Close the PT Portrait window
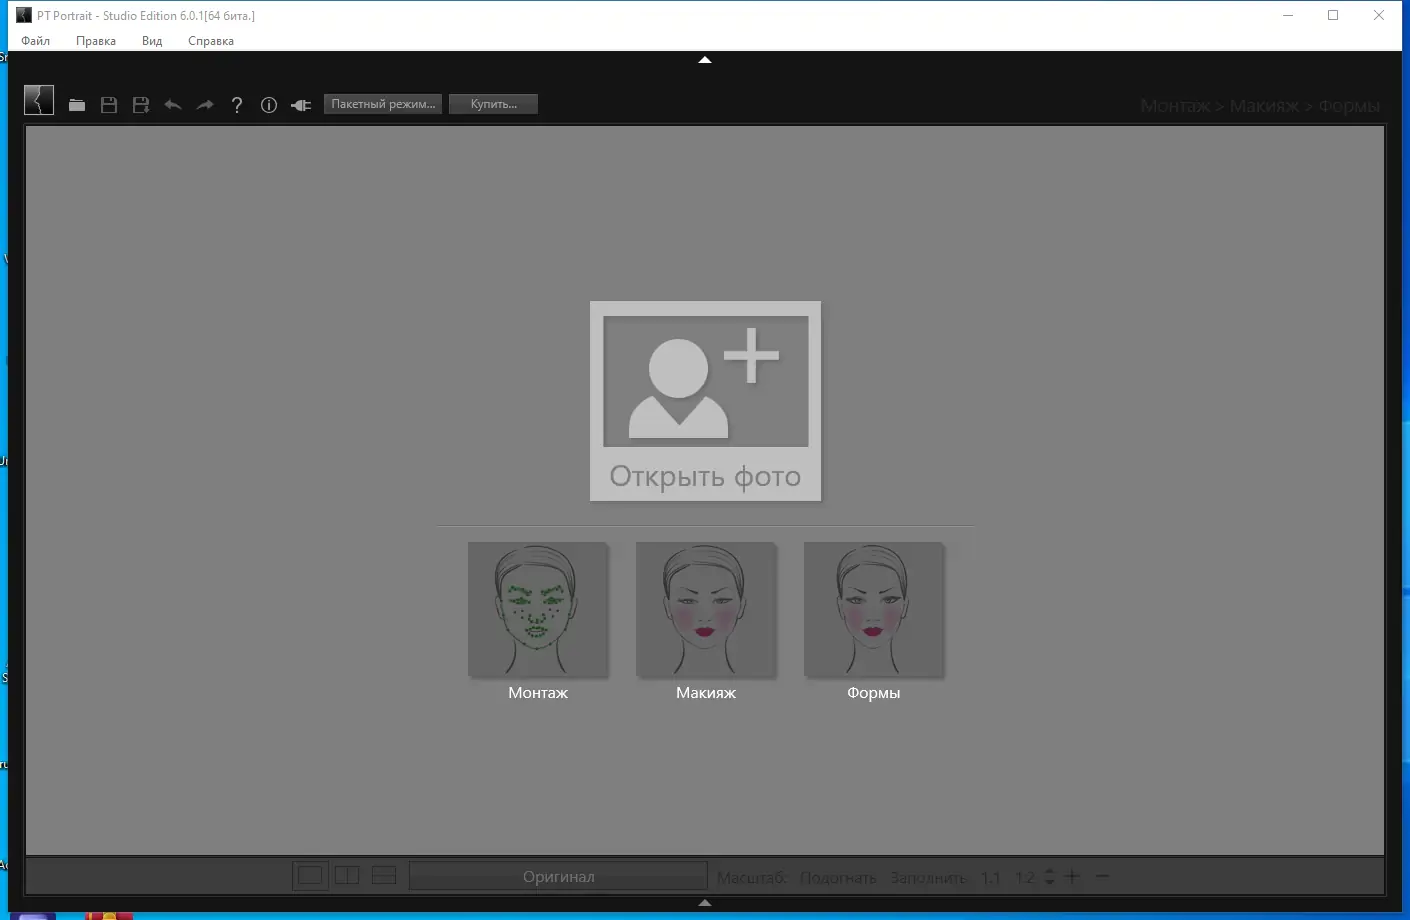1410x920 pixels. 1379,15
